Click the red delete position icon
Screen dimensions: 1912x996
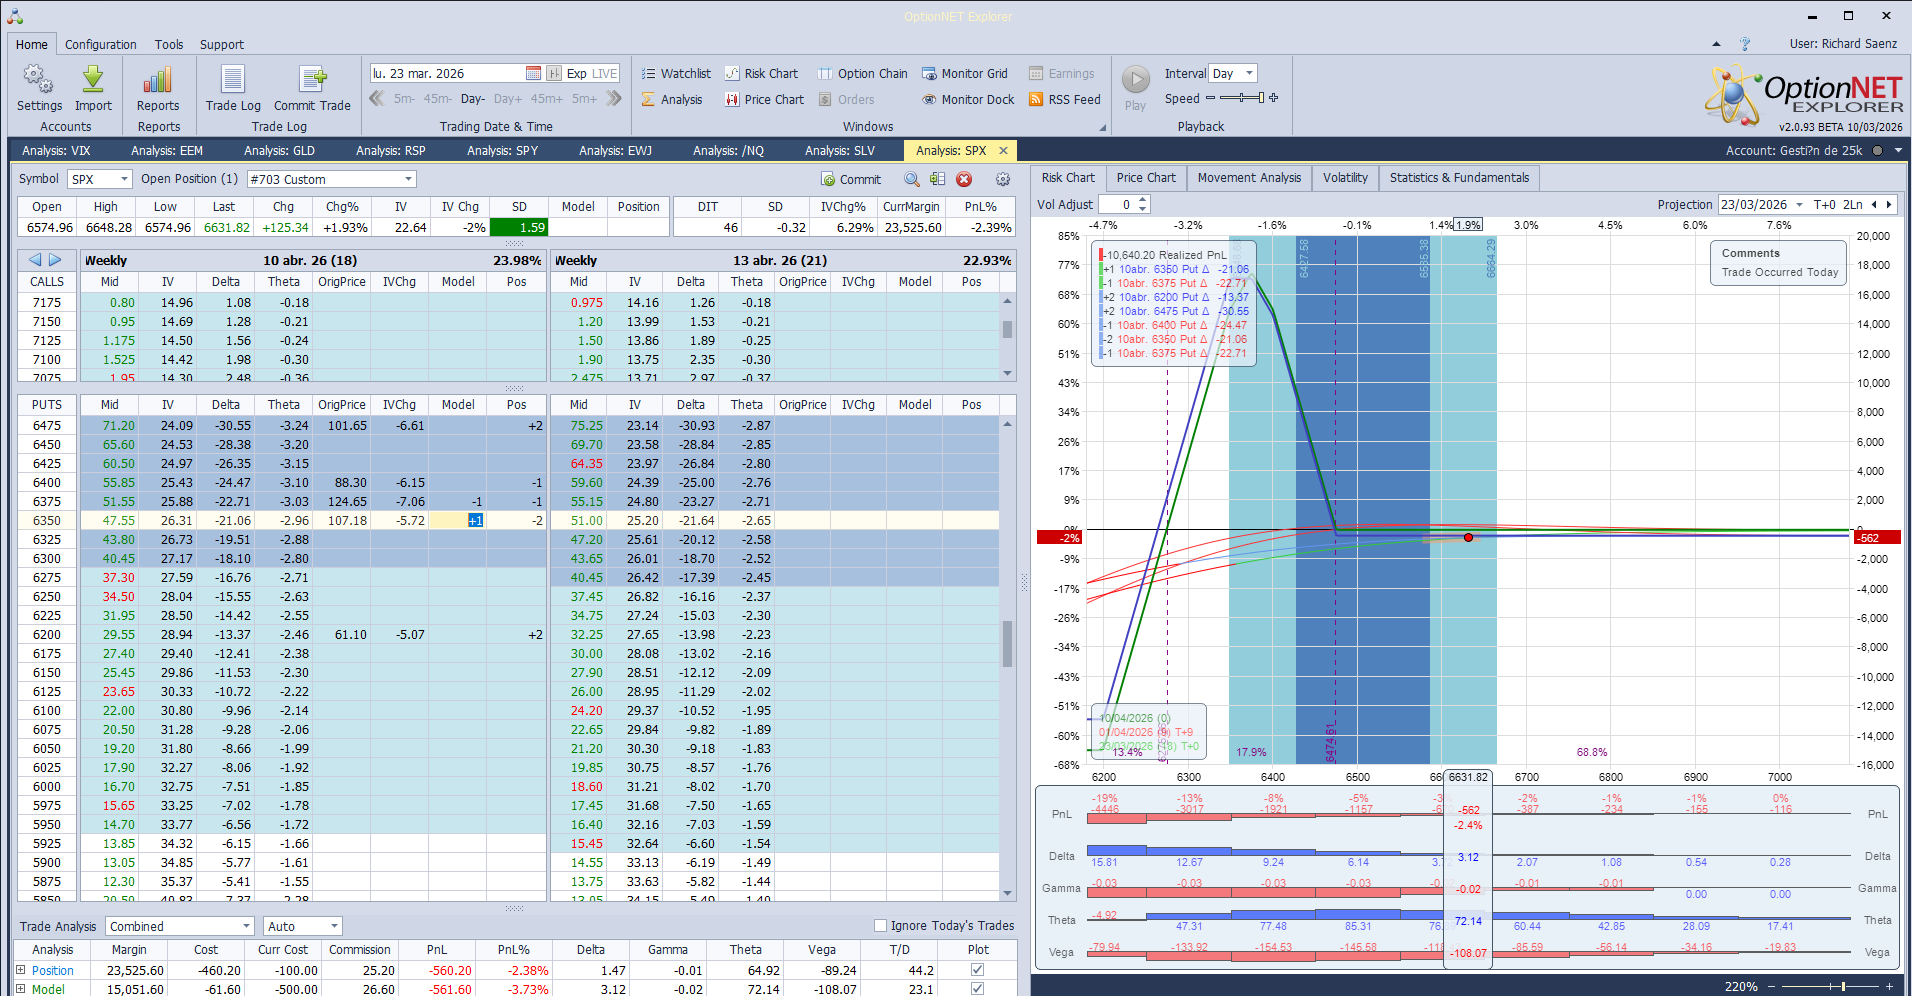[964, 179]
